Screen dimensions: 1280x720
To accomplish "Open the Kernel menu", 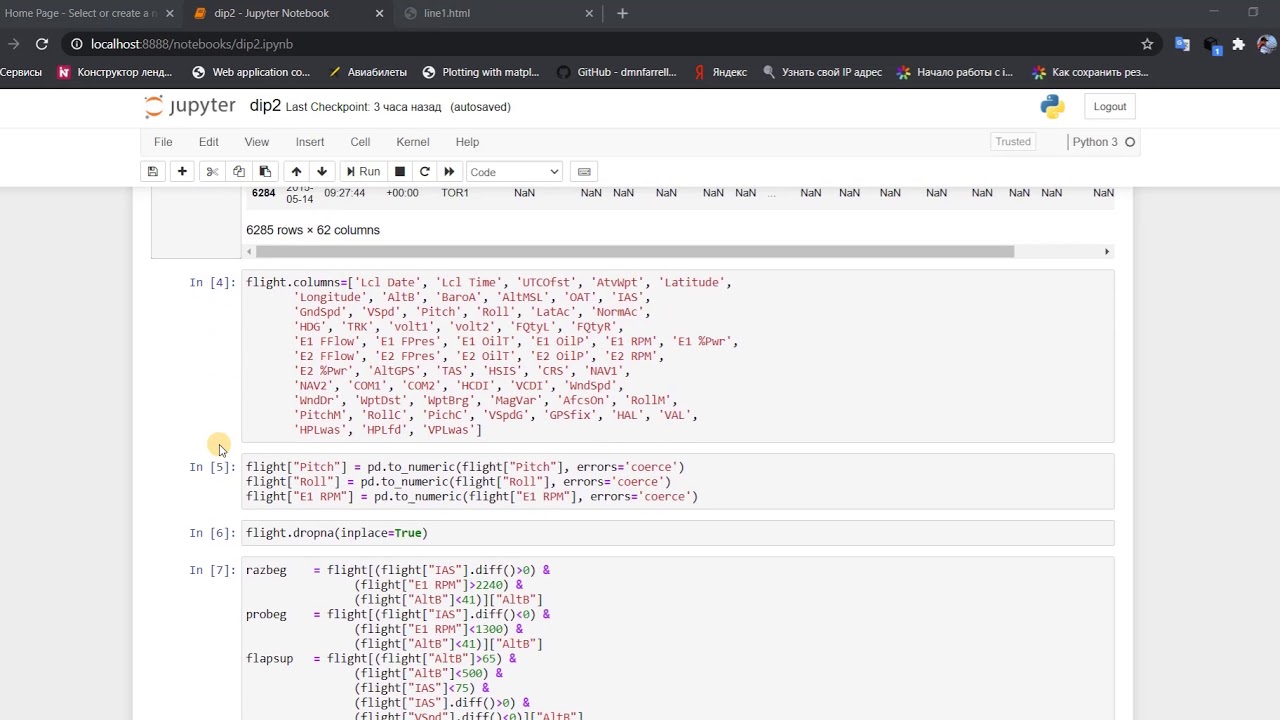I will pyautogui.click(x=412, y=142).
